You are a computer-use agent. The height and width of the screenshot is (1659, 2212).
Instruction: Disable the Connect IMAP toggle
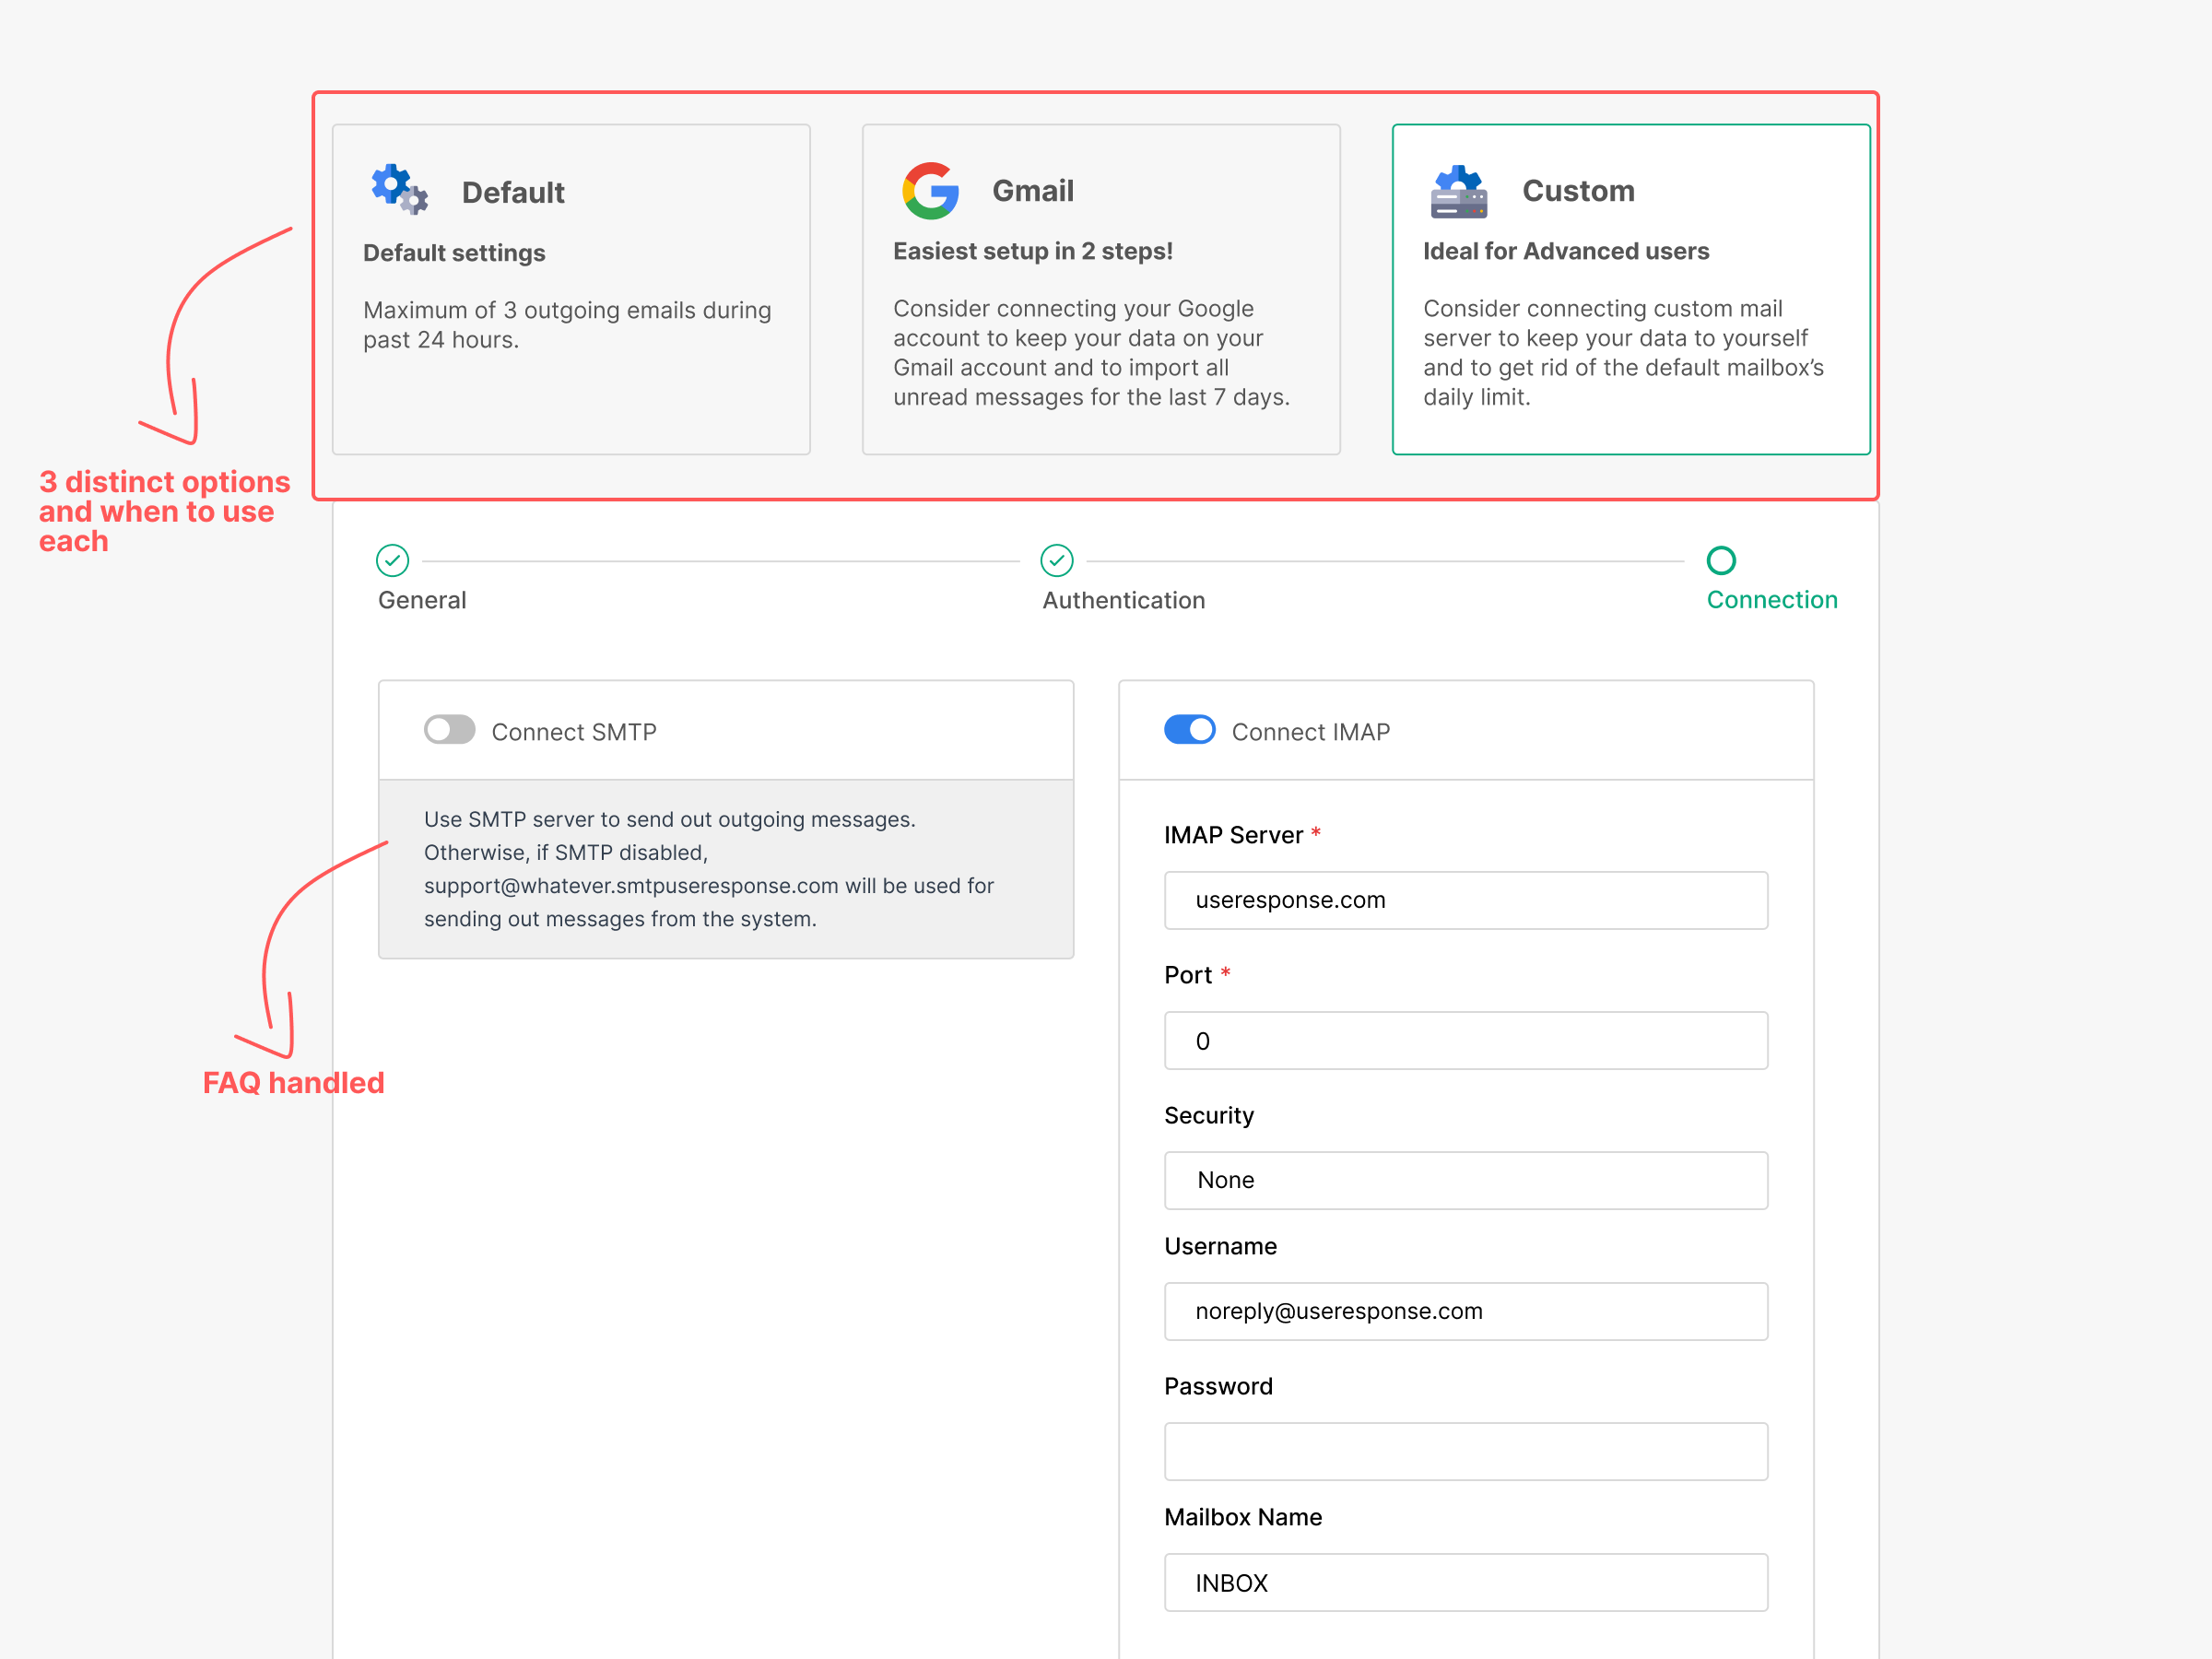[1189, 730]
